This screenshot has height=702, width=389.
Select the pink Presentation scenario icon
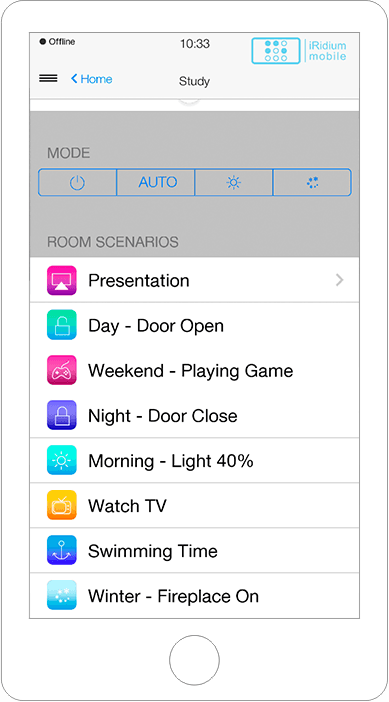(62, 280)
